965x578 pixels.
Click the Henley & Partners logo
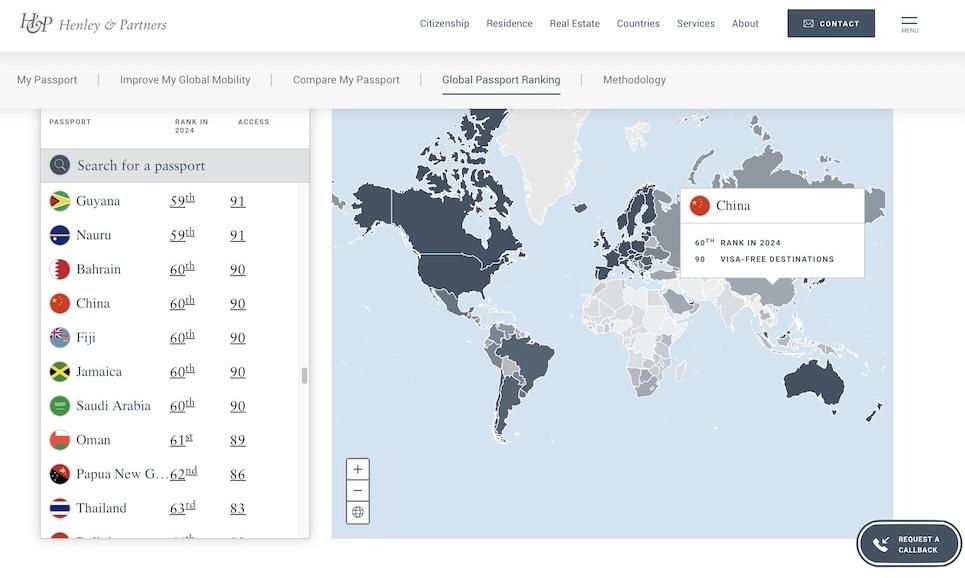click(93, 23)
